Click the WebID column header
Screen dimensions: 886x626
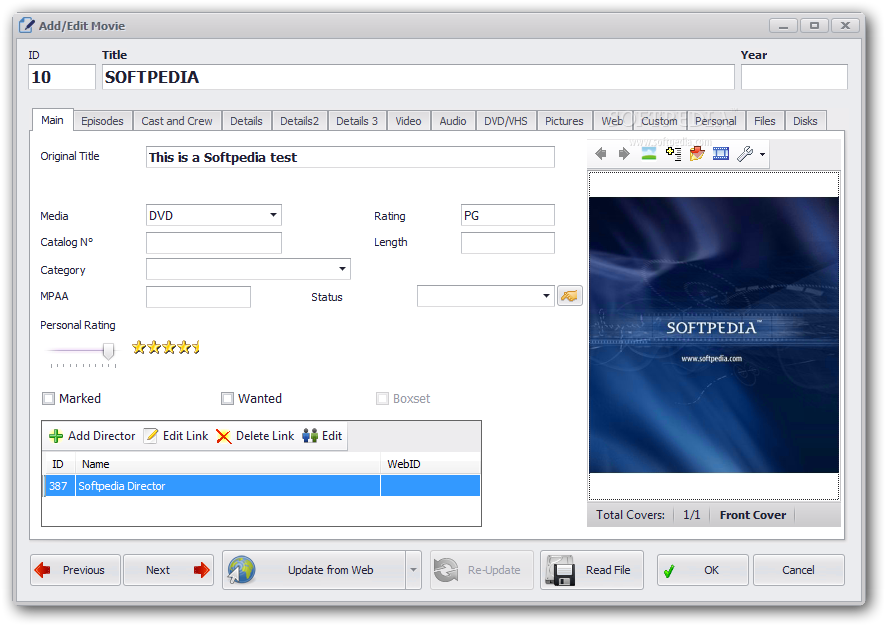point(431,464)
